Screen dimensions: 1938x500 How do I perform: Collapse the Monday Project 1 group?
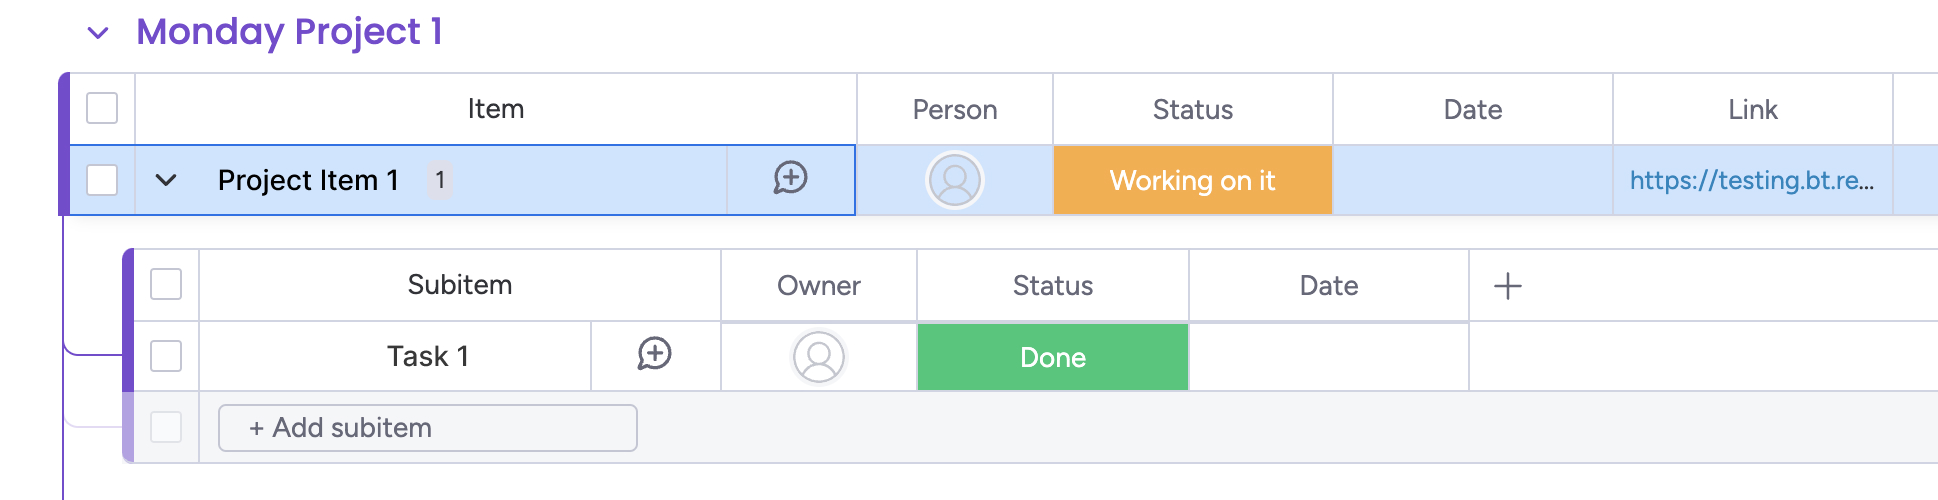point(98,33)
